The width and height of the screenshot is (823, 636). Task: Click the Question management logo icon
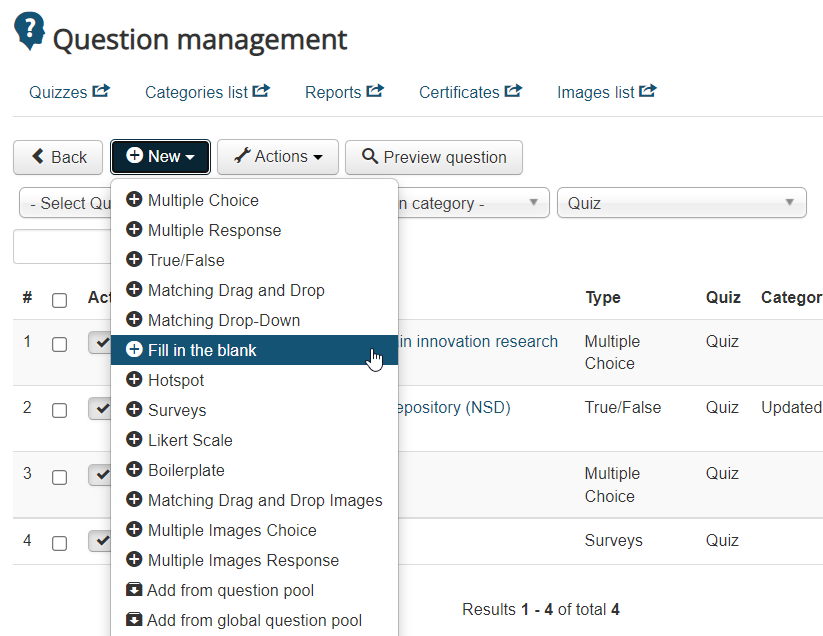click(30, 32)
